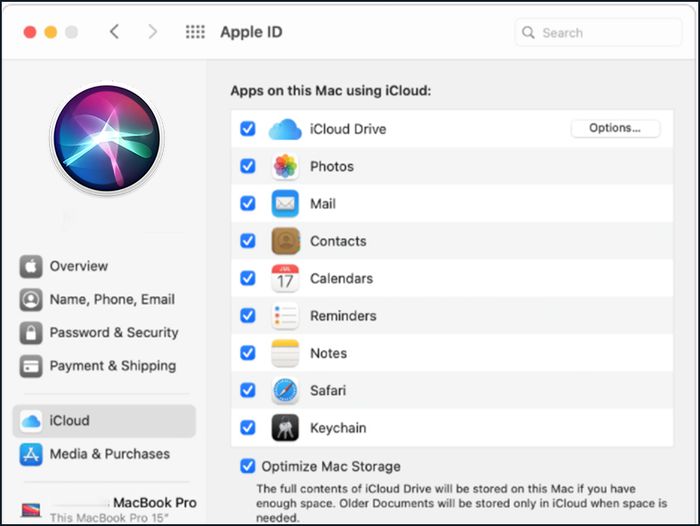700x526 pixels.
Task: Click the Safari compass icon
Action: [285, 391]
